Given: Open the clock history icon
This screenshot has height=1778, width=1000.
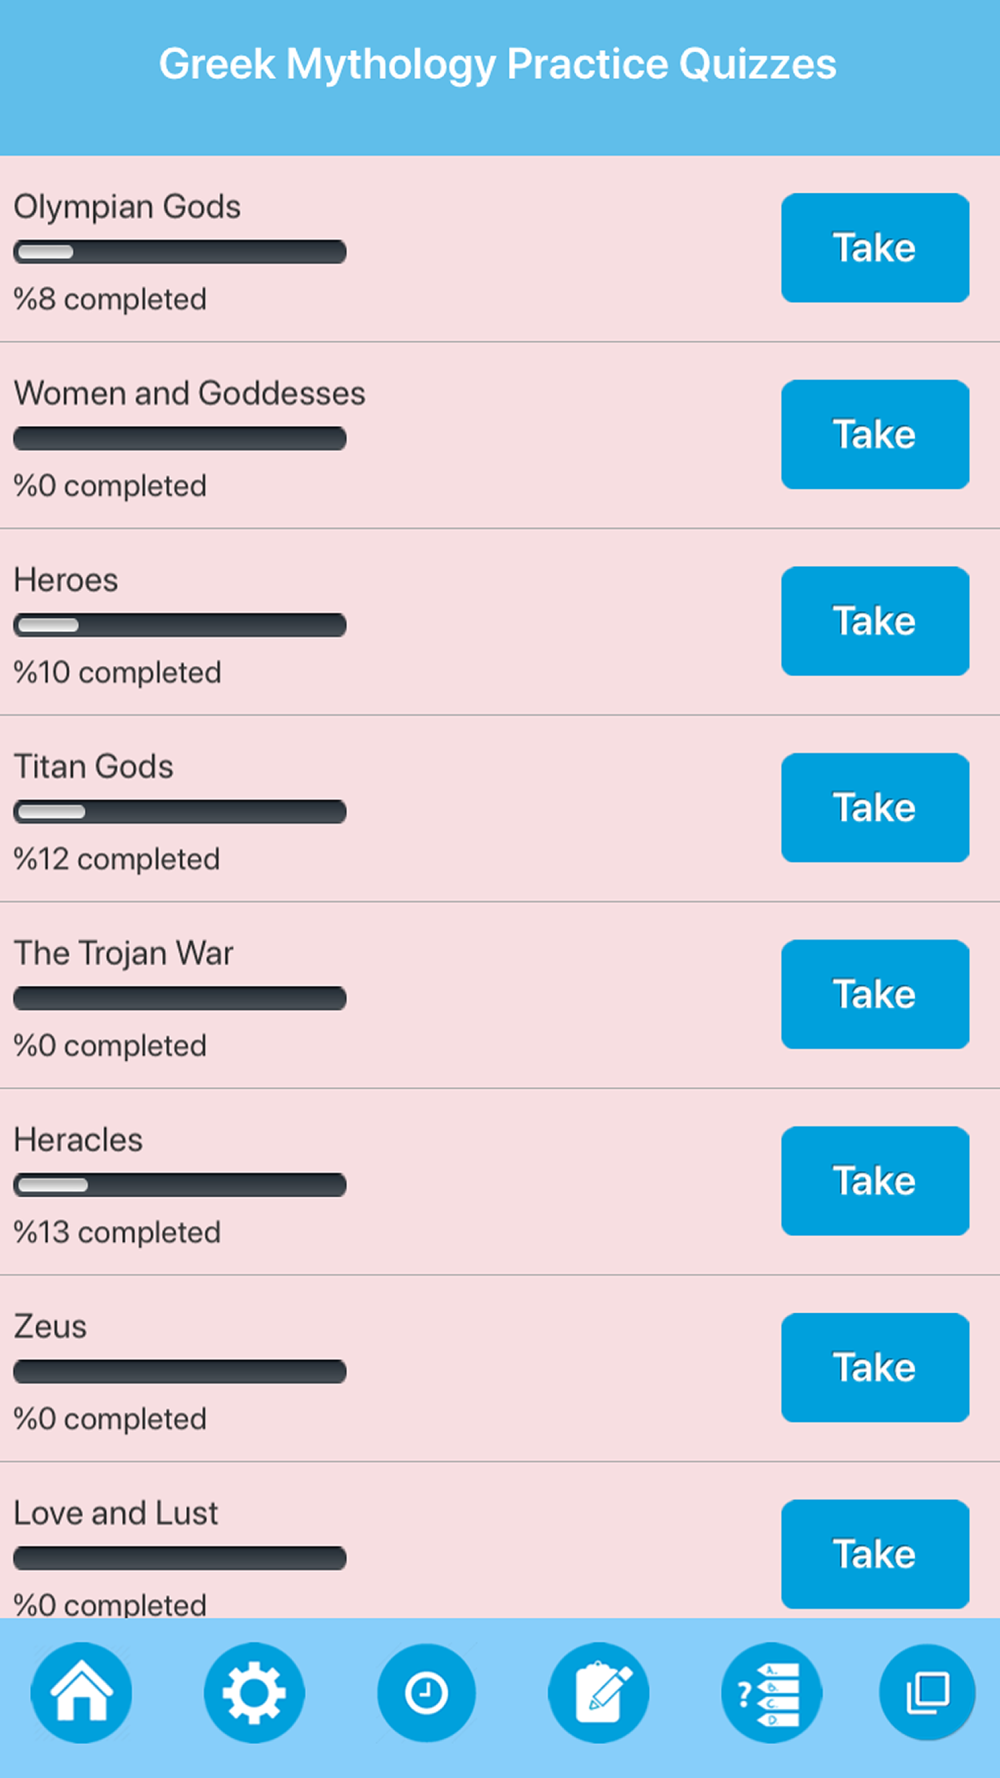Looking at the screenshot, I should pos(426,1692).
